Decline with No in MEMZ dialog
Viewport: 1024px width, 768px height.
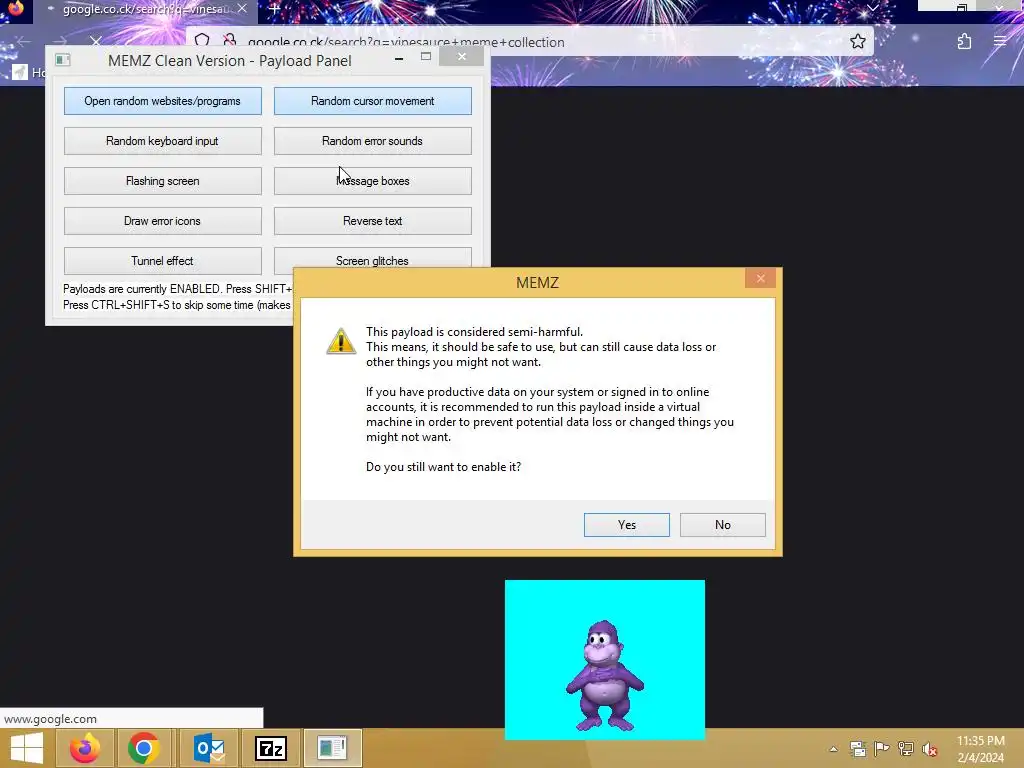722,525
